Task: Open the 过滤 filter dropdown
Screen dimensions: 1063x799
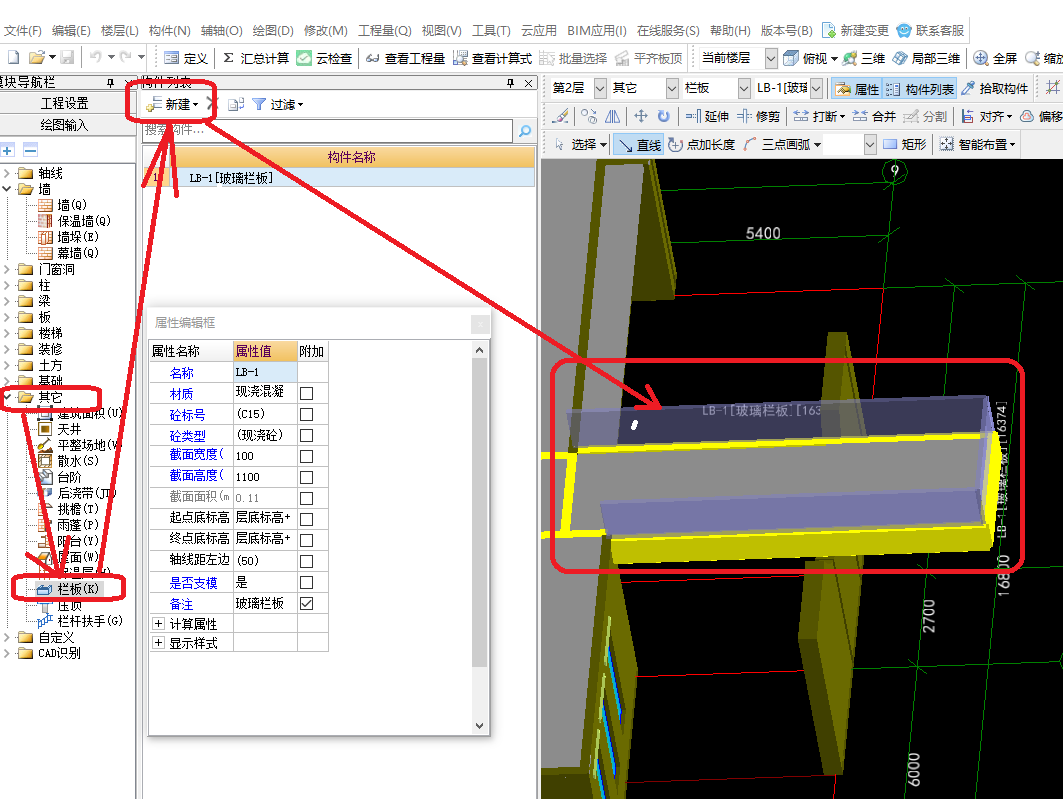Action: pos(278,104)
